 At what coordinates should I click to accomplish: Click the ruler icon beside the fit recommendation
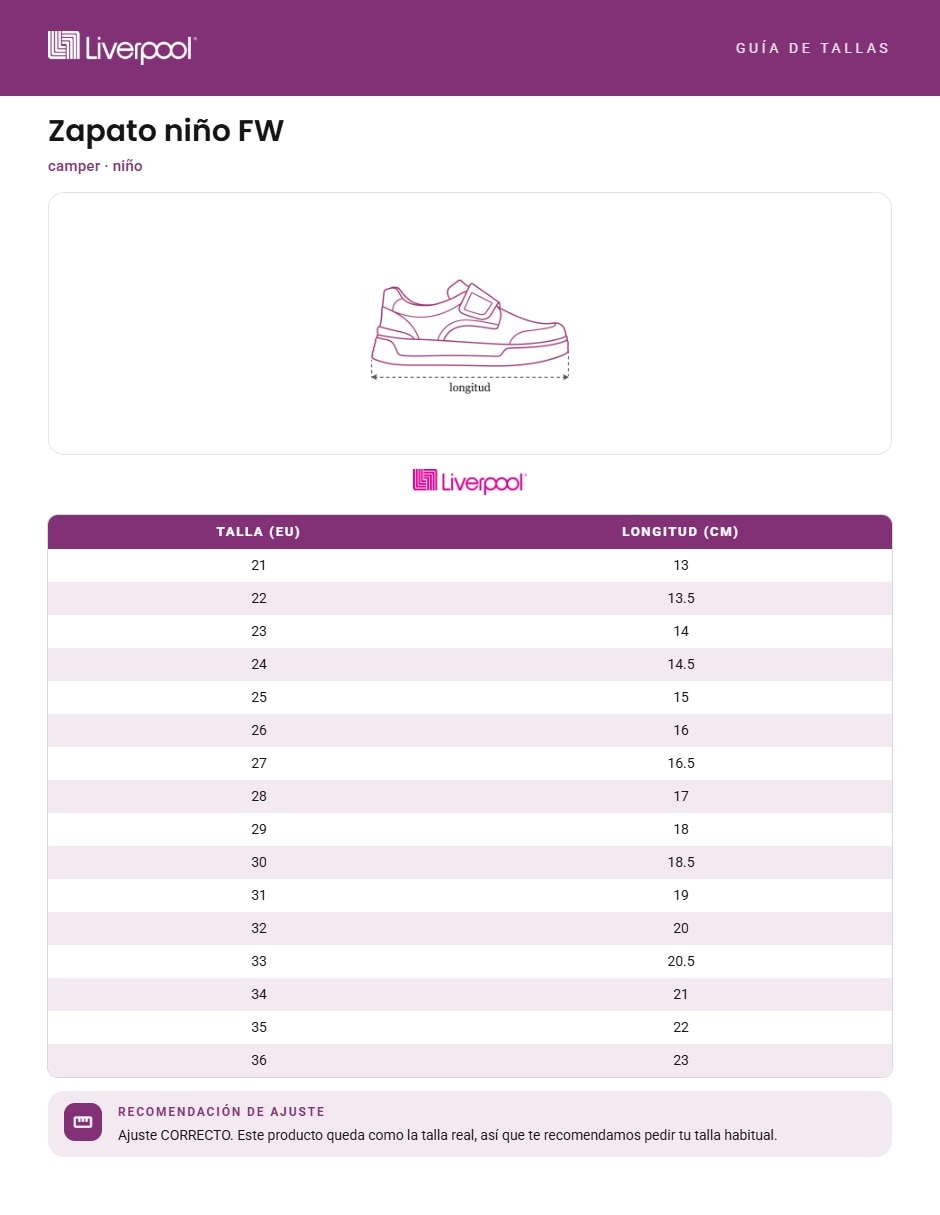coord(83,1122)
